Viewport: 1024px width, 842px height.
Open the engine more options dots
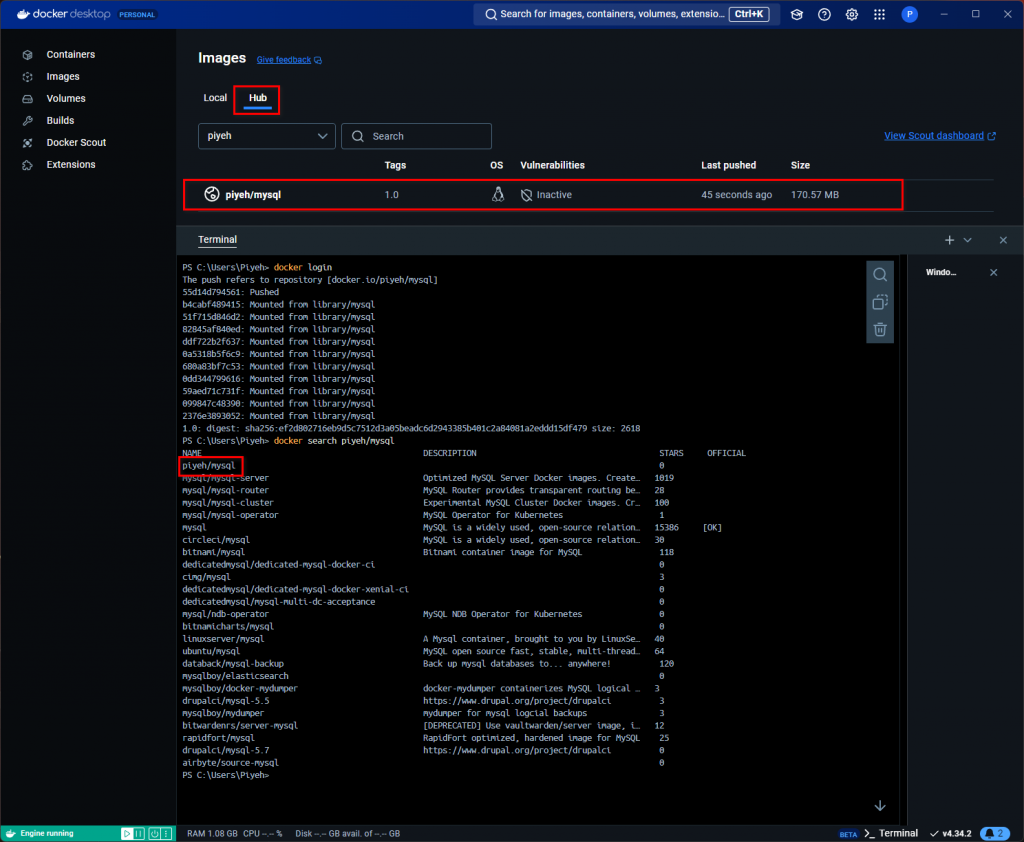(167, 834)
